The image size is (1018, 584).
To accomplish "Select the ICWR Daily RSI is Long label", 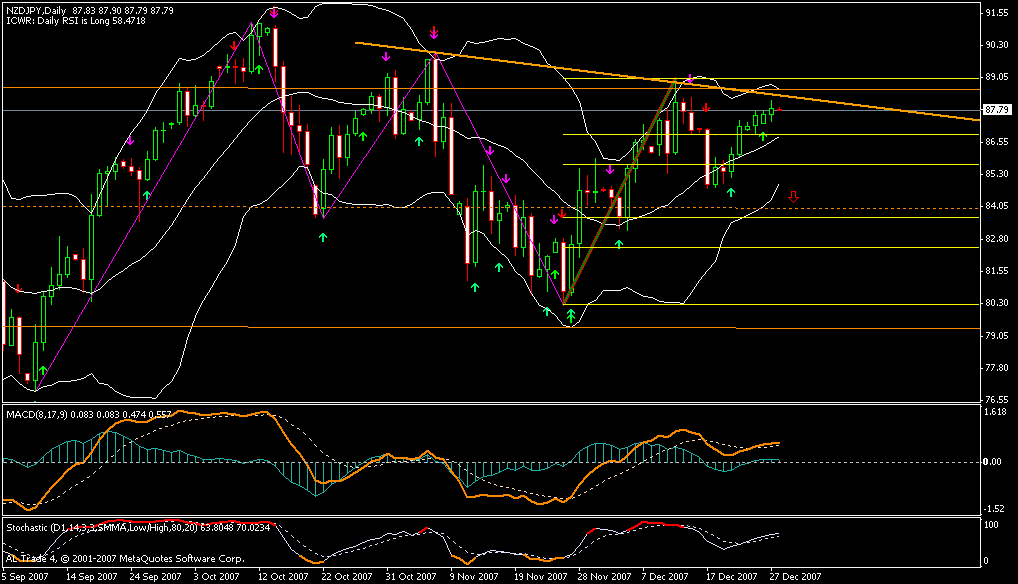I will (76, 21).
